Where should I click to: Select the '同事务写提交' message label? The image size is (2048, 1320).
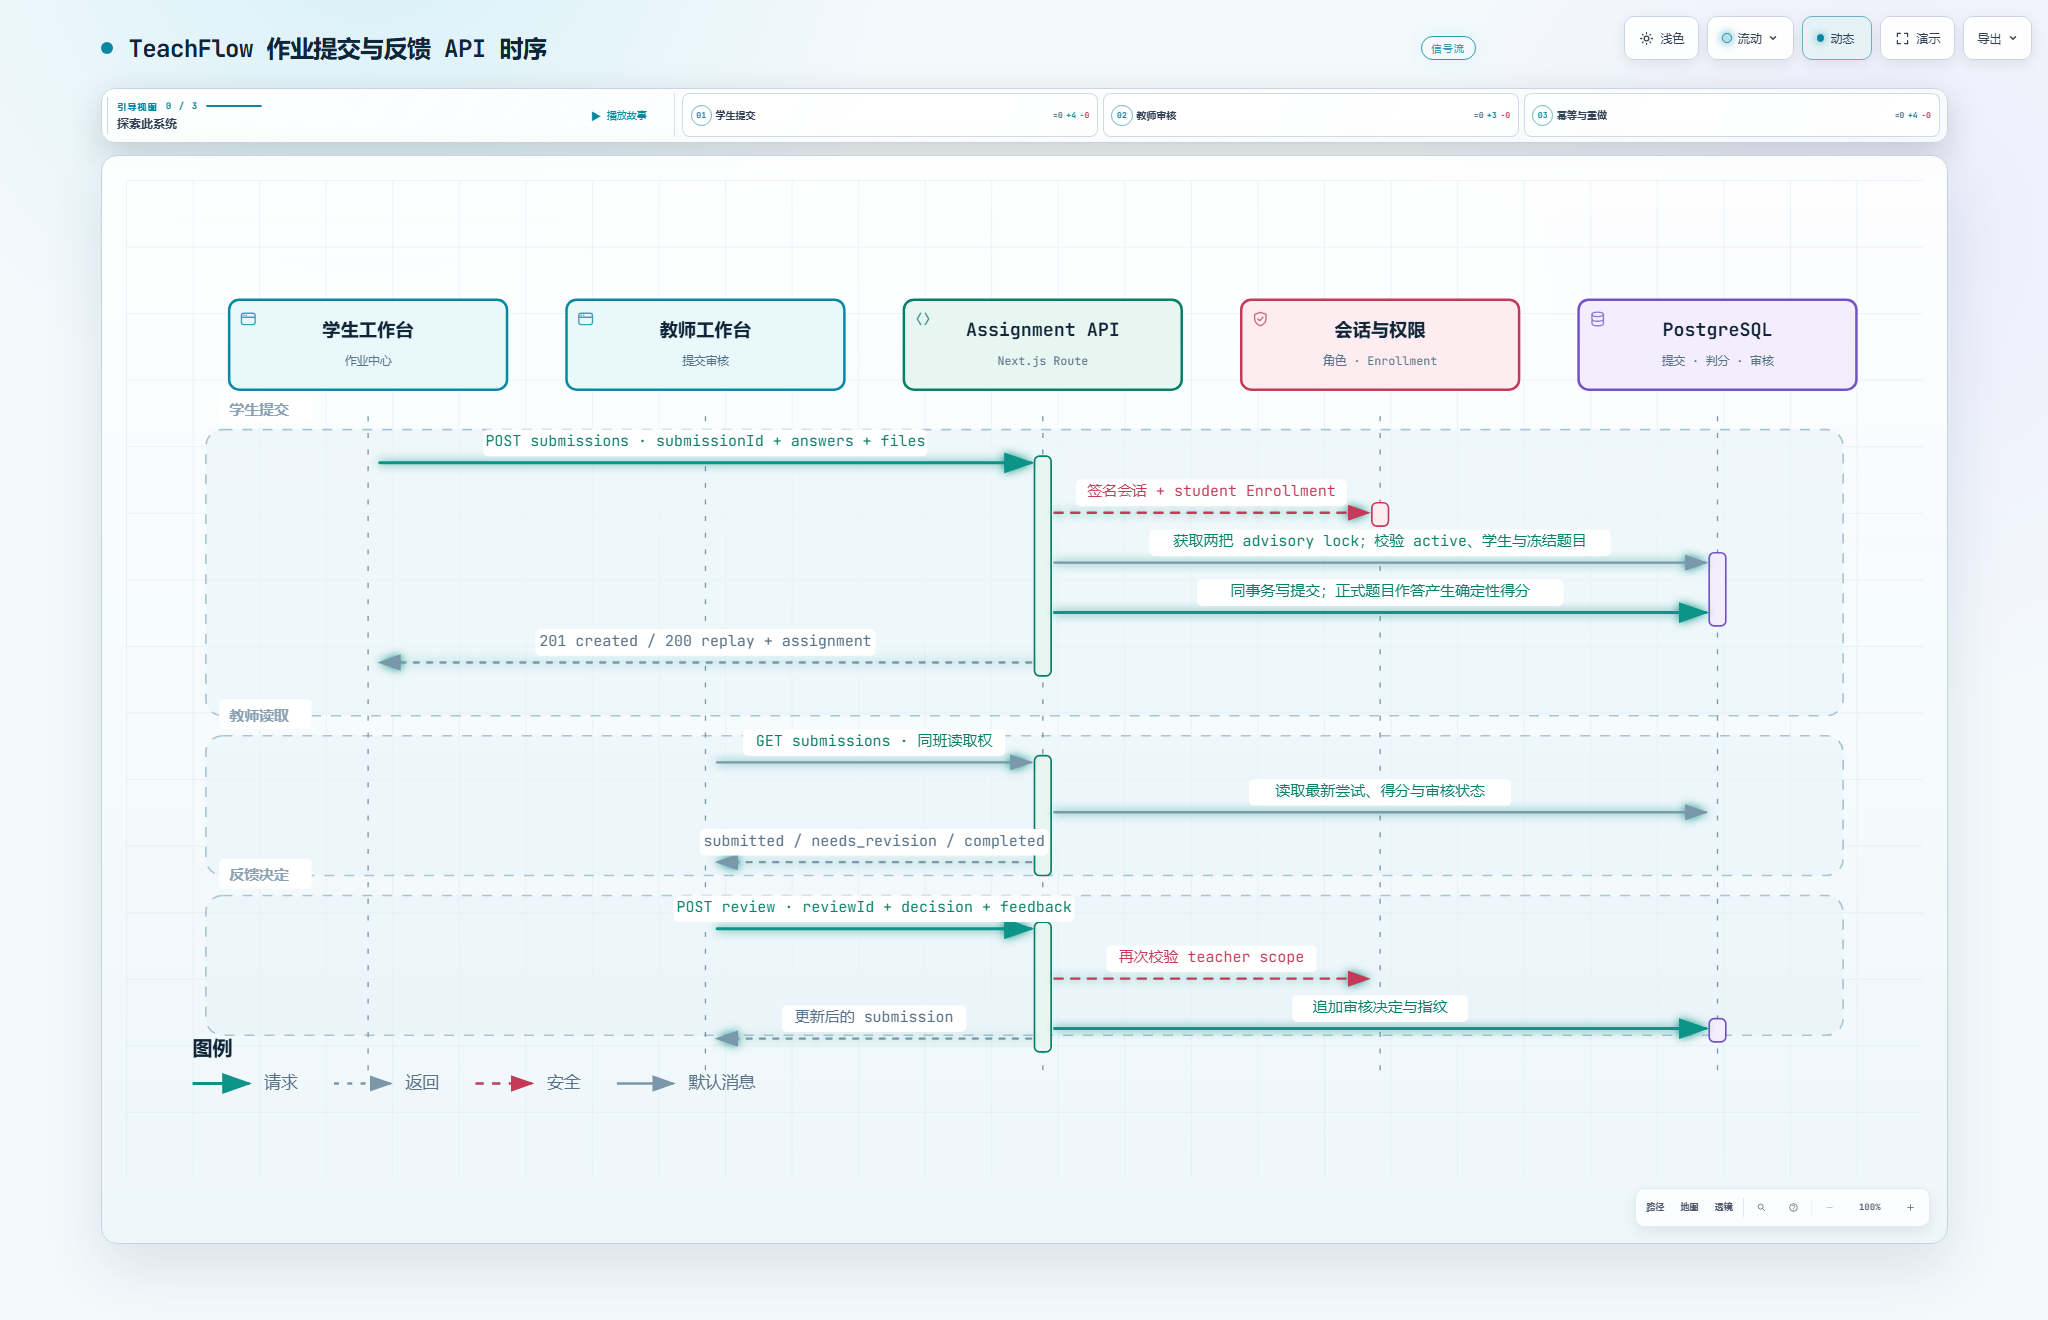pos(1380,591)
